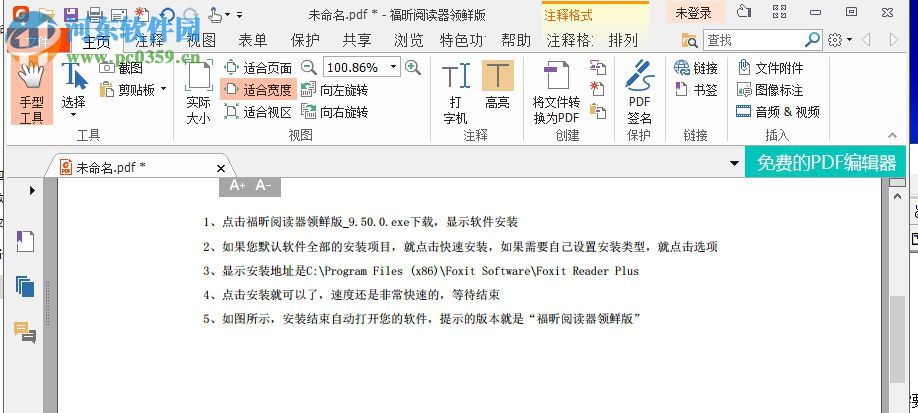The height and width of the screenshot is (413, 918).
Task: Click the Print icon in quick access toolbar
Action: click(x=94, y=15)
